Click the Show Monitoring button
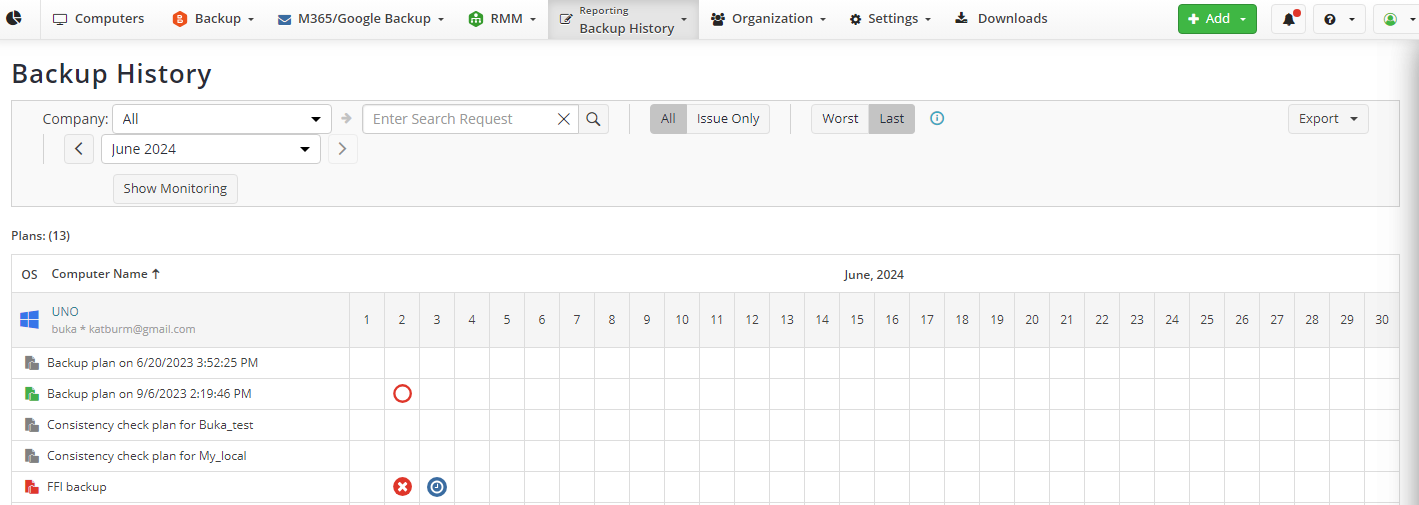This screenshot has height=505, width=1419. coord(175,188)
